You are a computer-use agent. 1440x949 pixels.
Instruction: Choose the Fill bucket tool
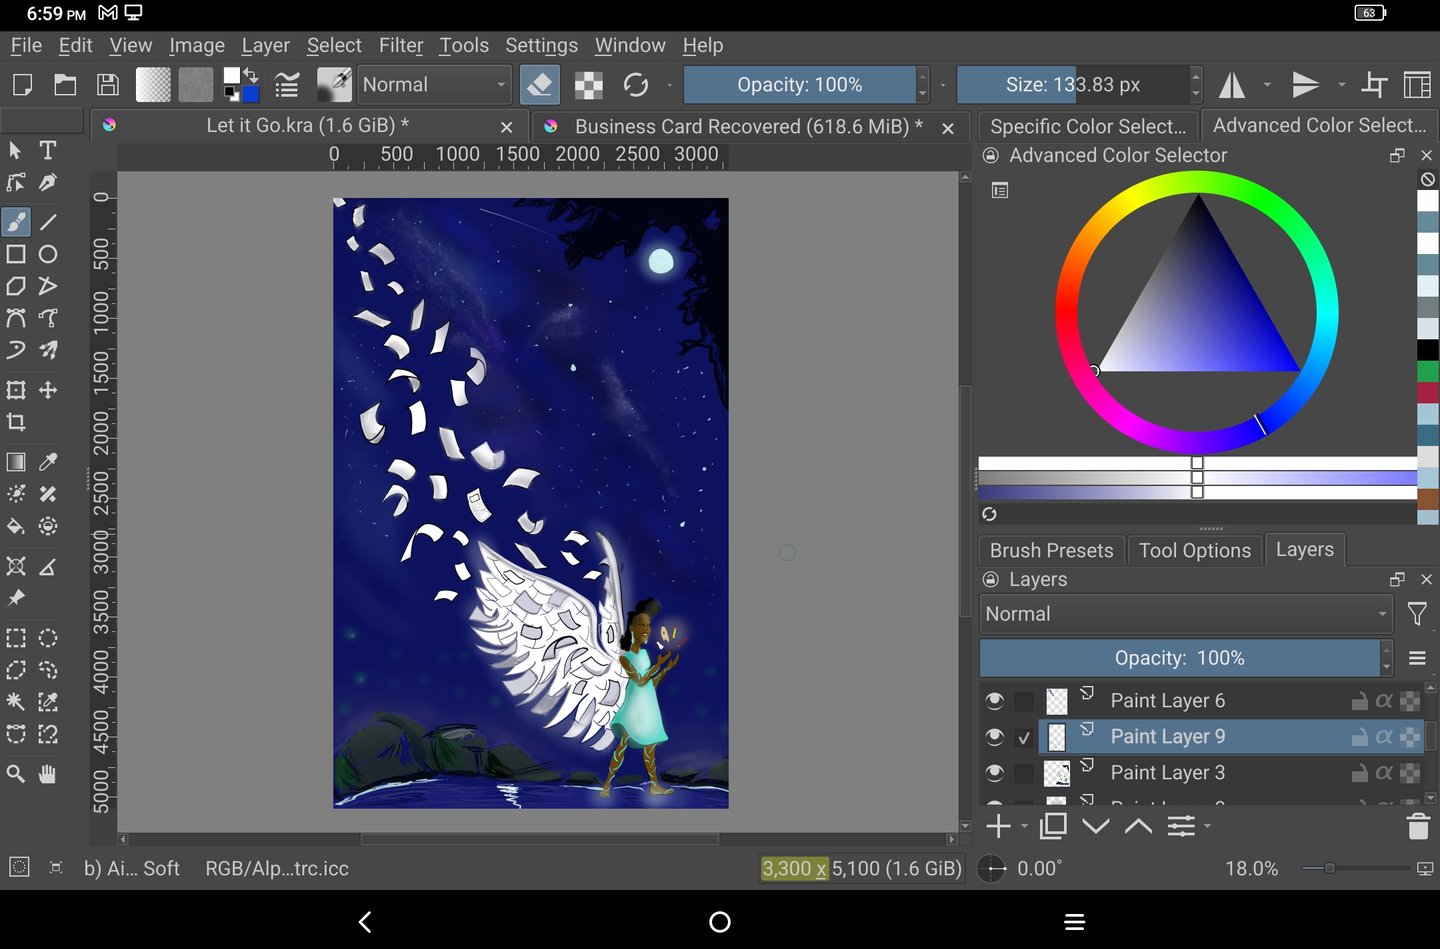tap(16, 526)
